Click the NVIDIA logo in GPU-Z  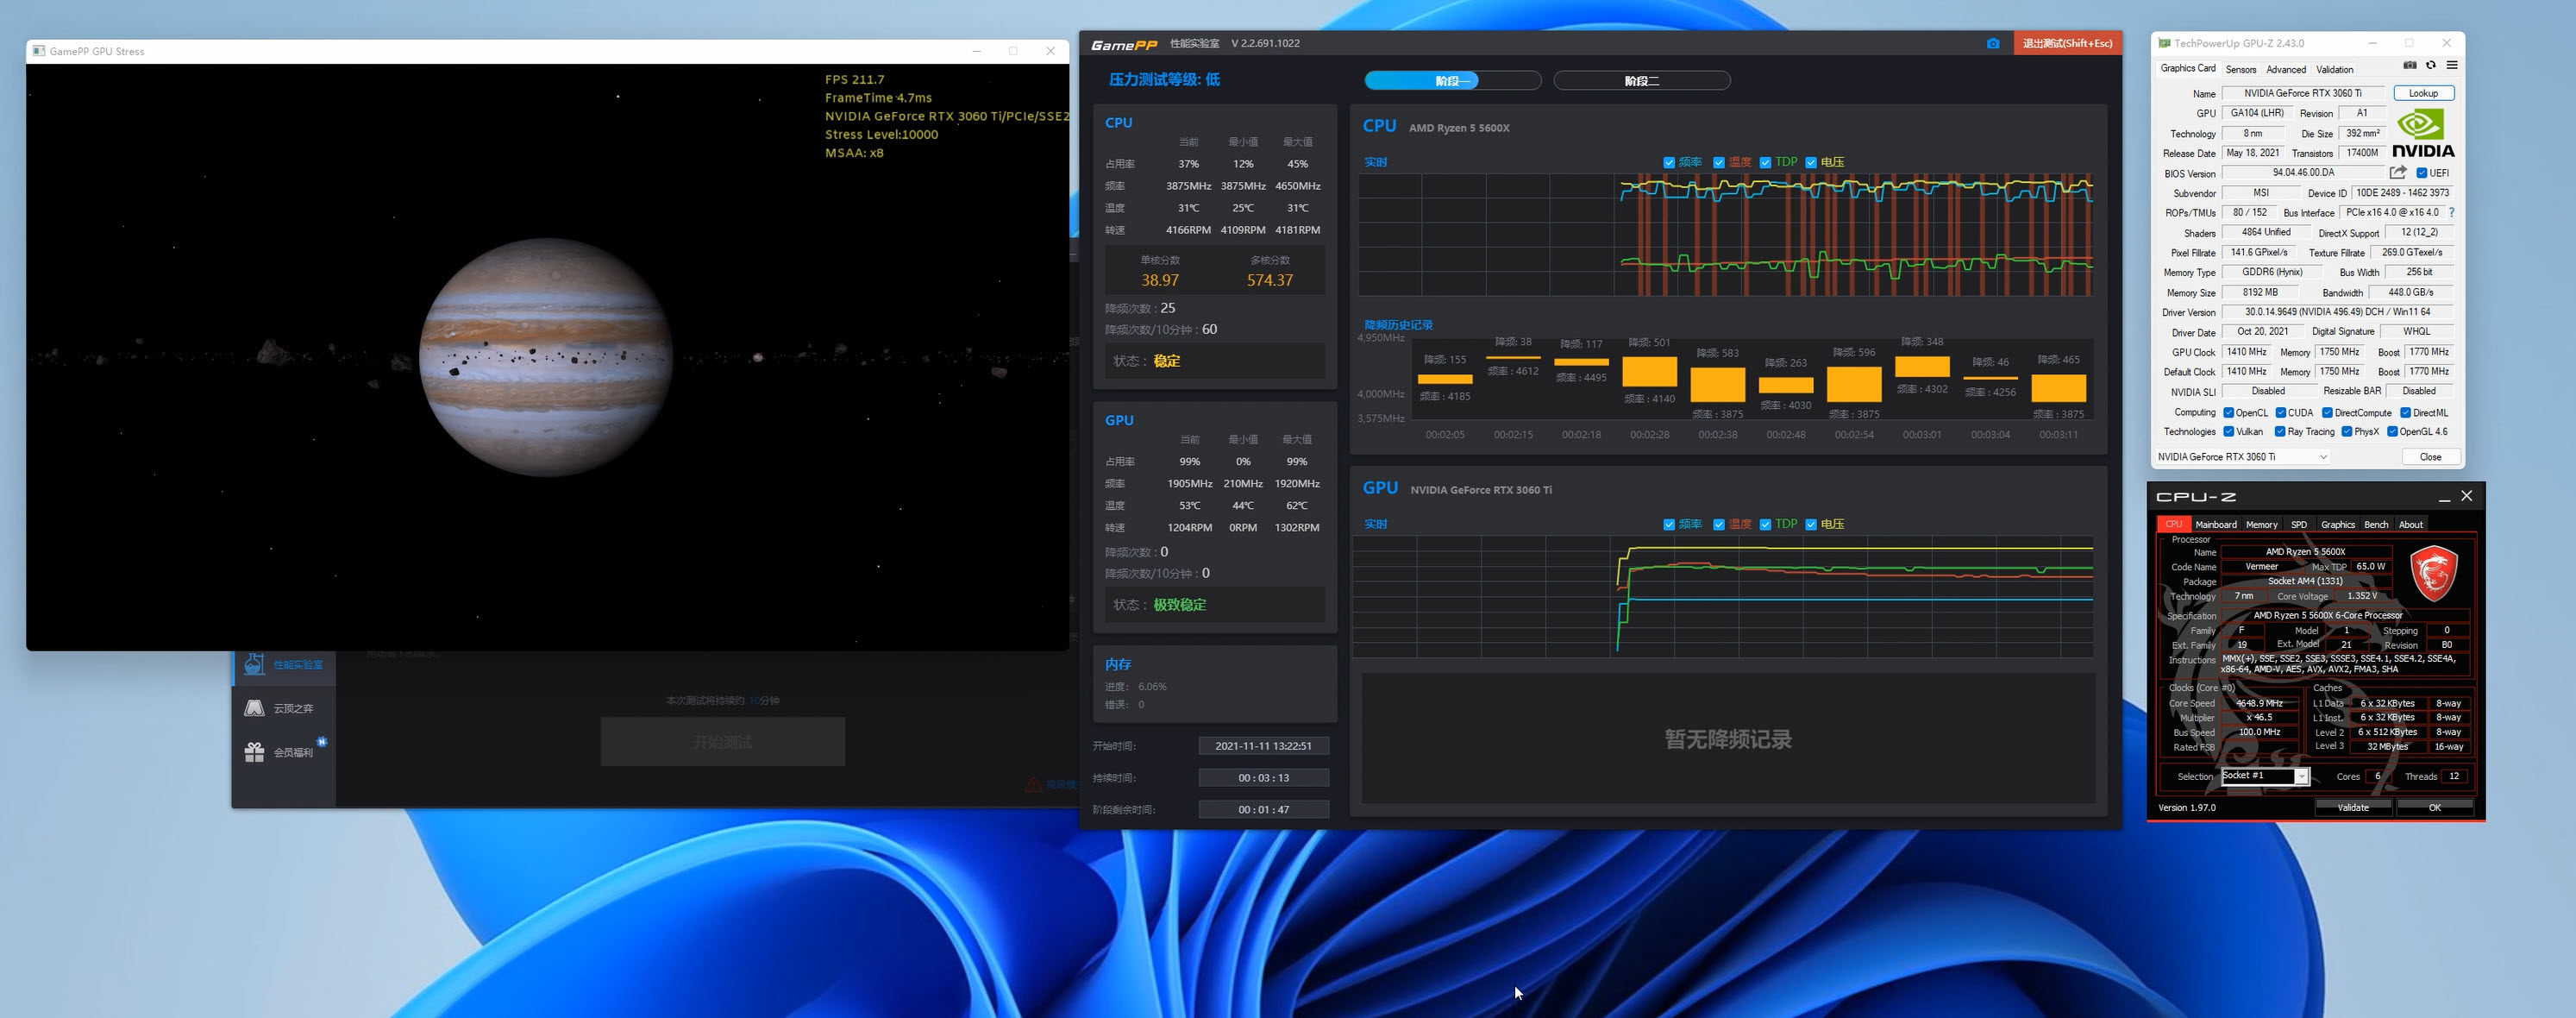pyautogui.click(x=2423, y=133)
